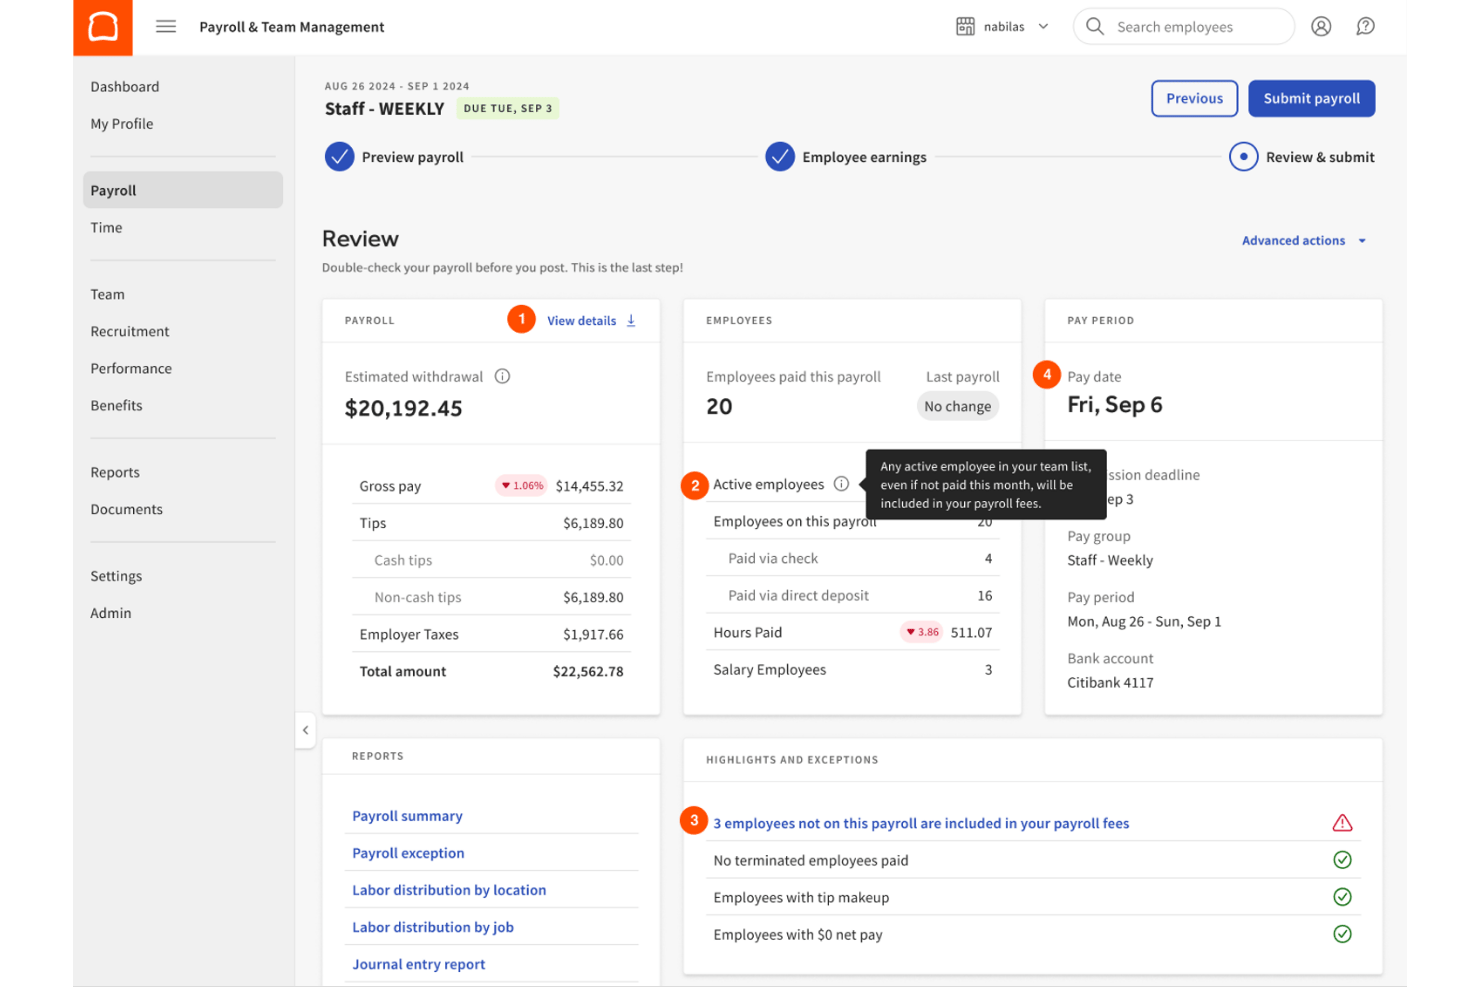Viewport: 1480px width, 987px height.
Task: Open Recruitment in sidebar
Action: click(x=130, y=332)
